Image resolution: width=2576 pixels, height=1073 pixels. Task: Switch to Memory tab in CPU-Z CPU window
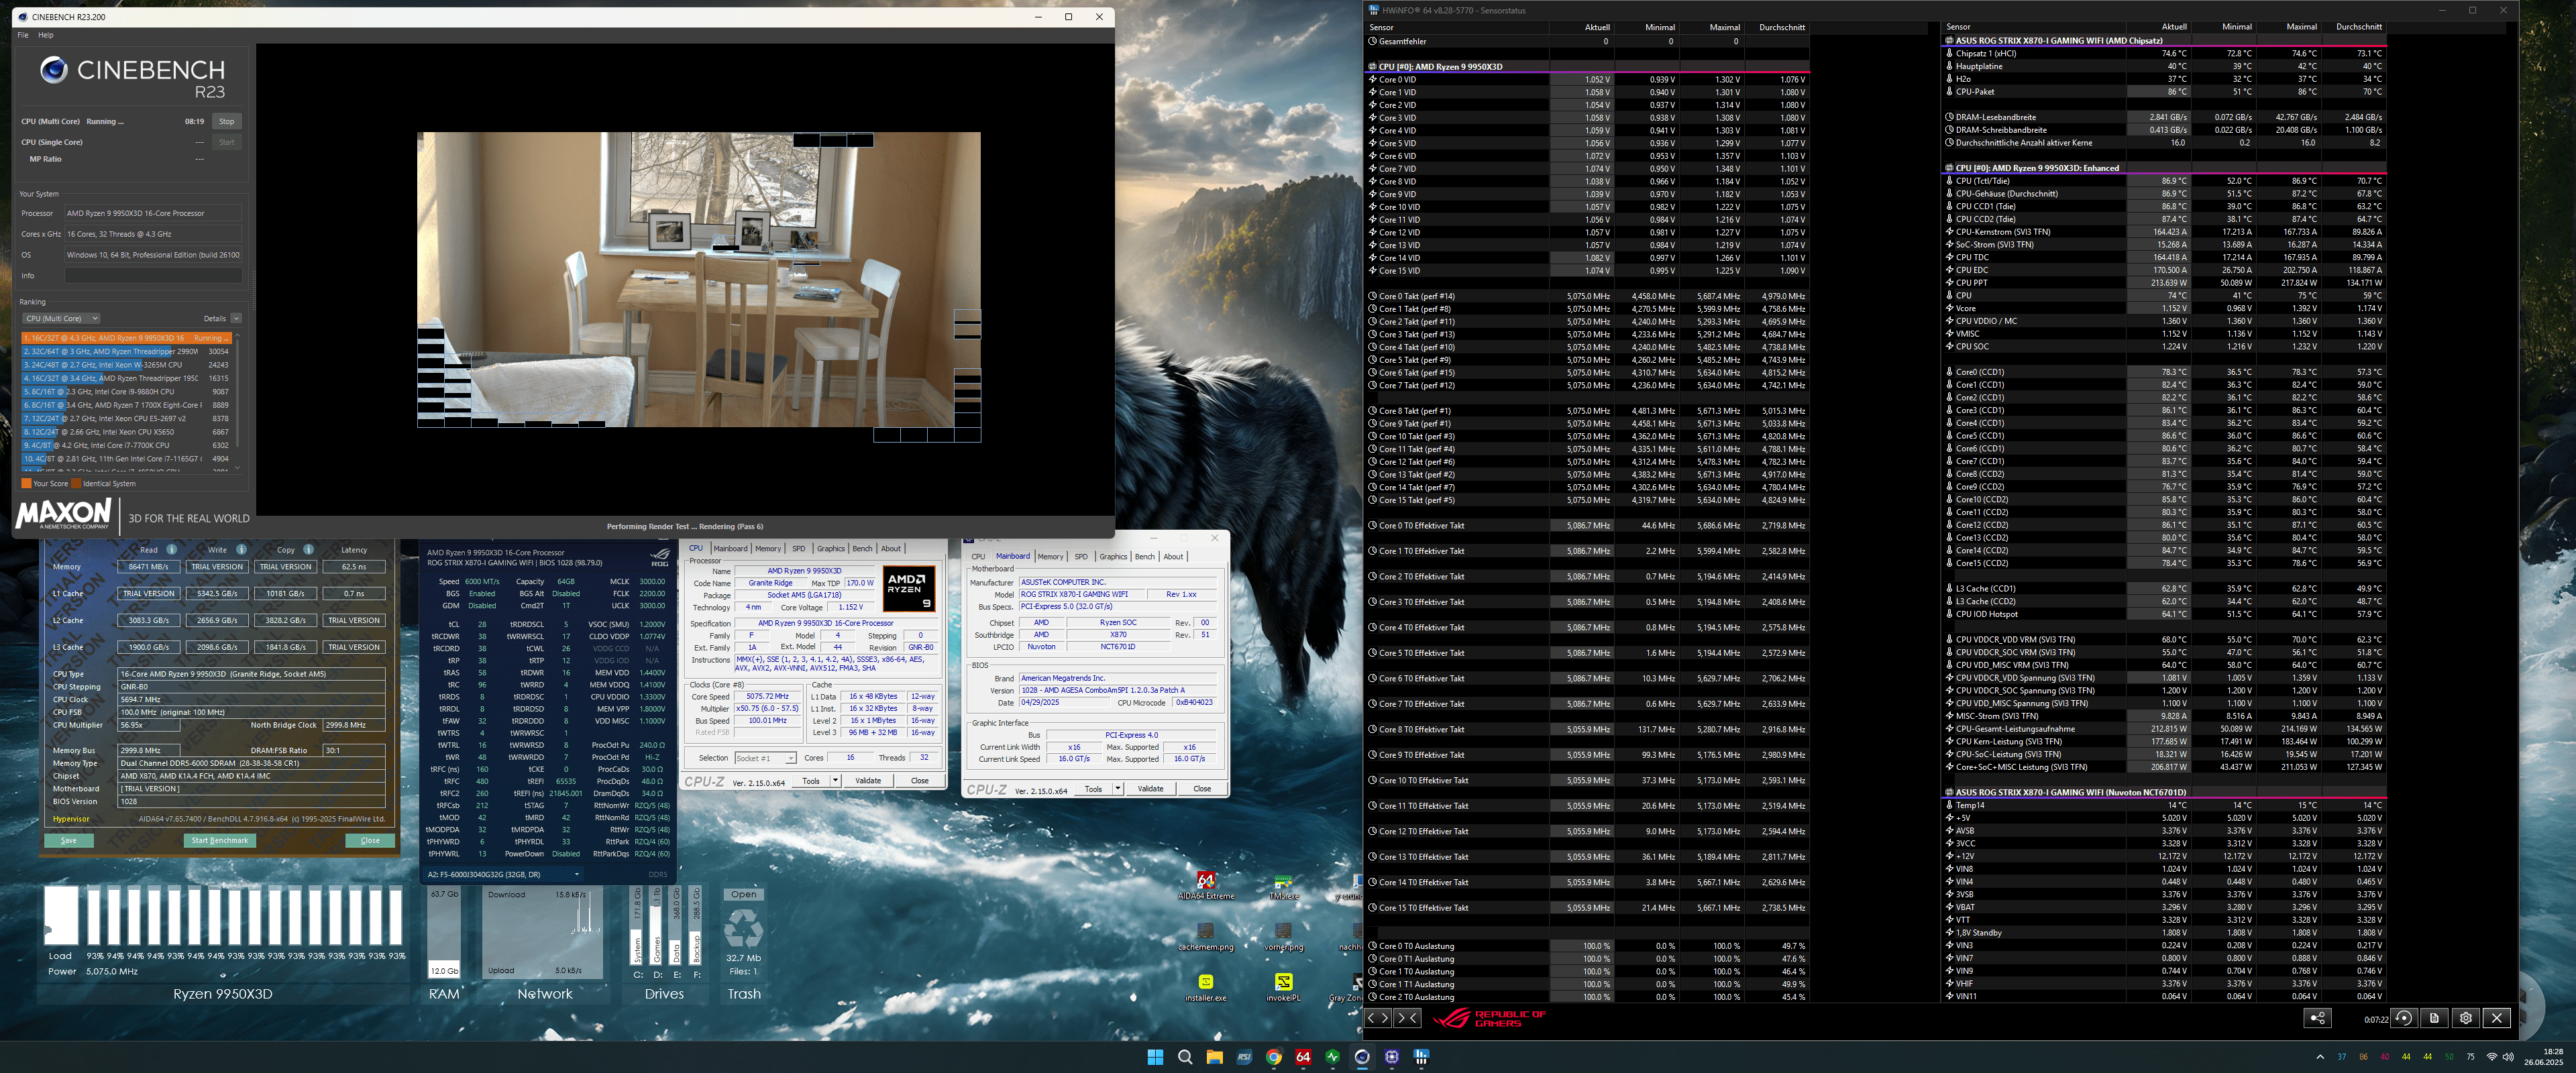tap(768, 549)
